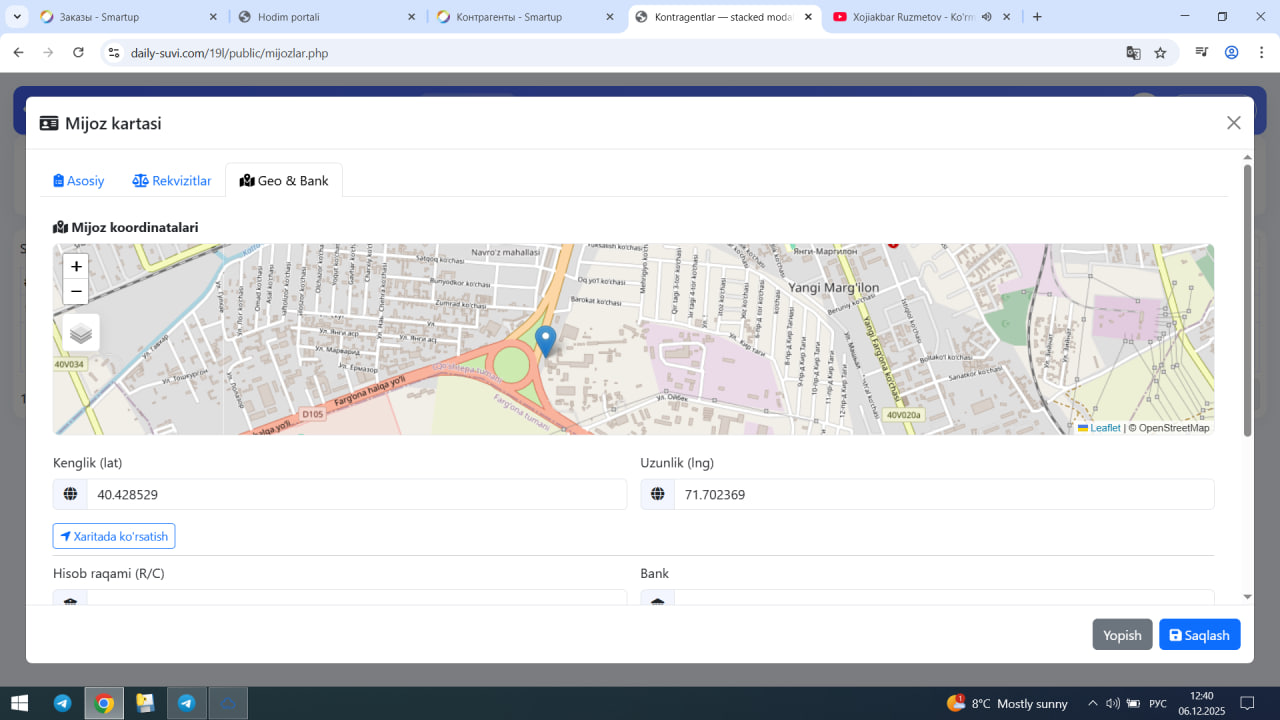Open the Chrome three-dot menu
1280x720 pixels.
[x=1260, y=53]
